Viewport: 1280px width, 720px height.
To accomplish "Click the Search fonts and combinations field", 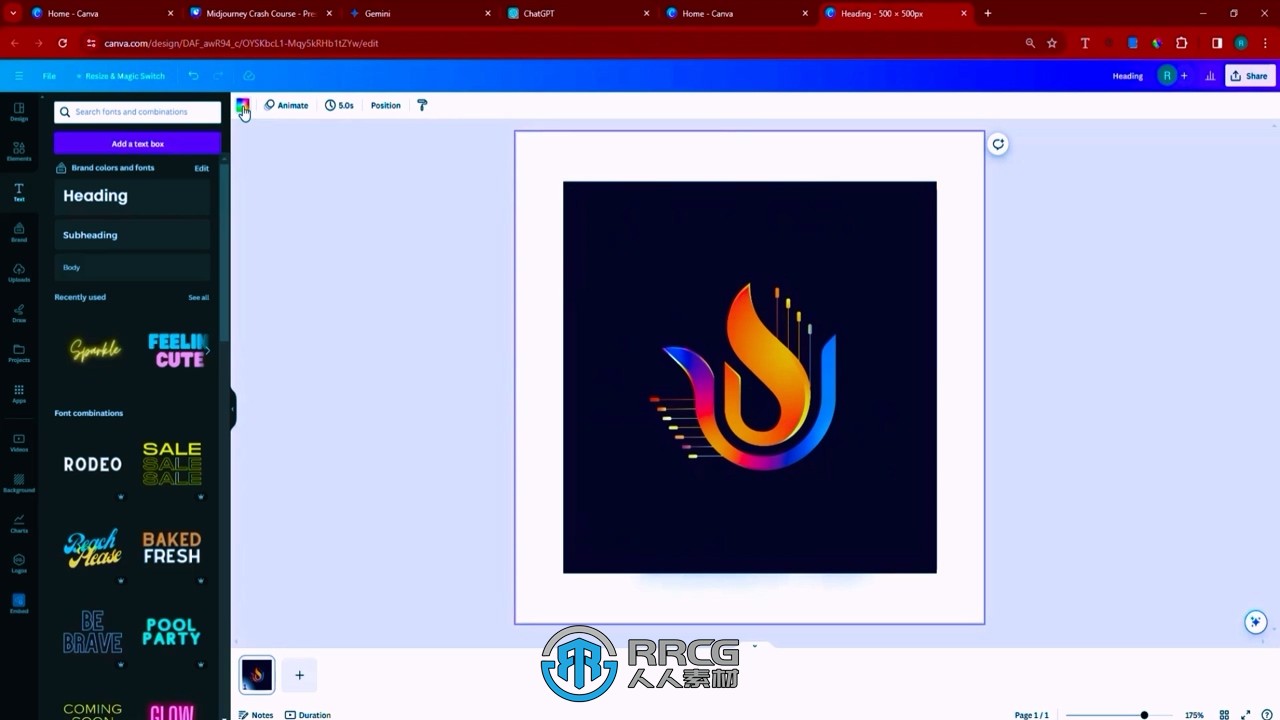I will (x=137, y=112).
